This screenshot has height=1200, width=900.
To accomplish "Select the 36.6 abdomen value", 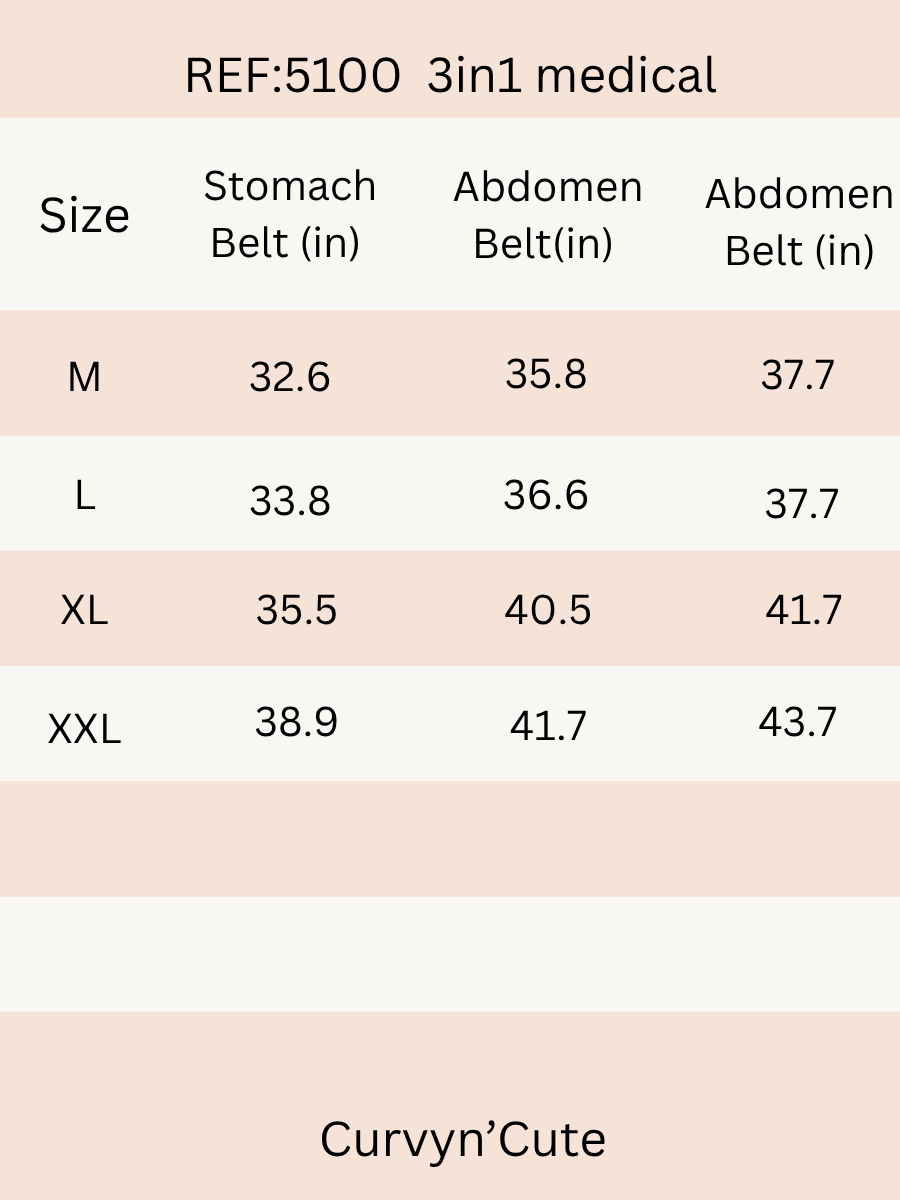I will [546, 495].
